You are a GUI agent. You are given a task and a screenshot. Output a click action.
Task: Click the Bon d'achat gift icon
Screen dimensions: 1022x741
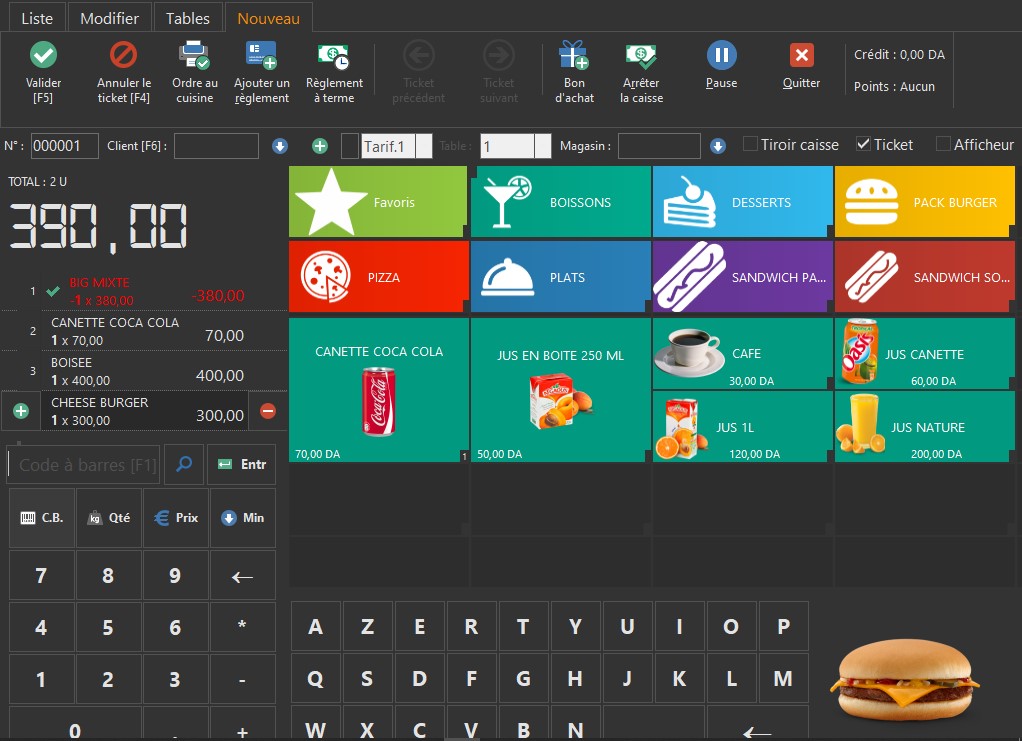pyautogui.click(x=574, y=55)
